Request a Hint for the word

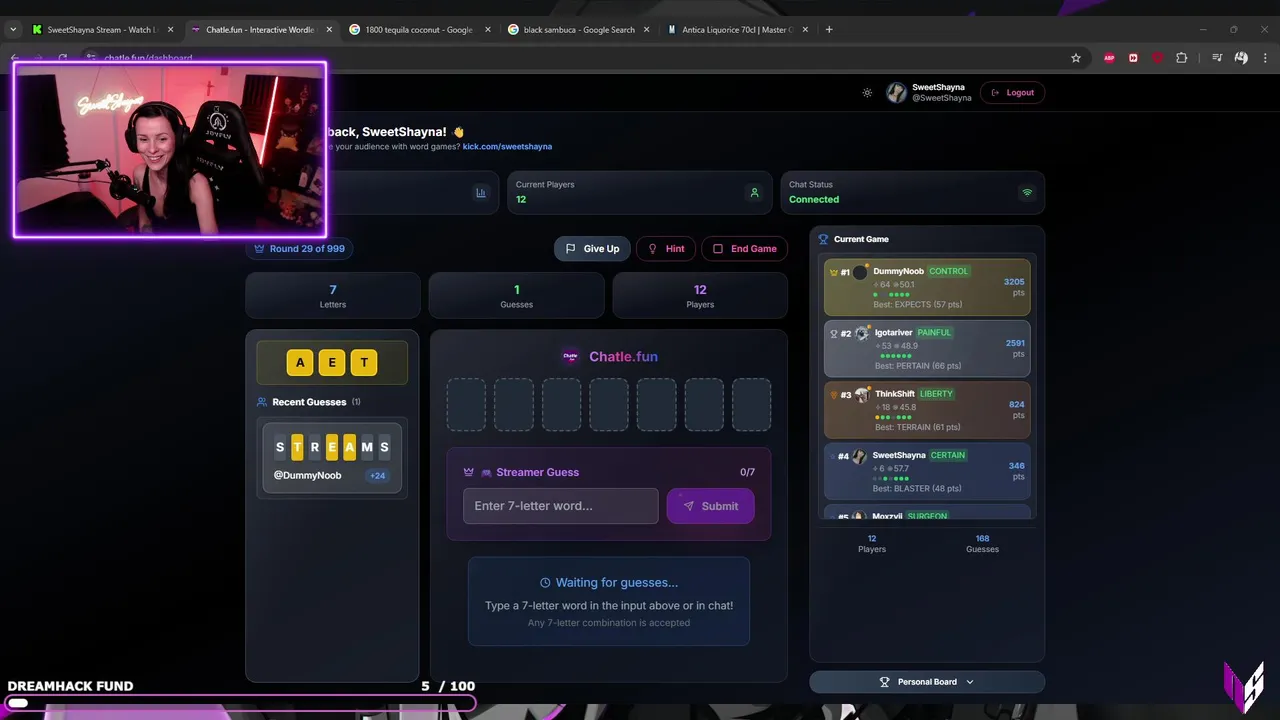pyautogui.click(x=666, y=249)
